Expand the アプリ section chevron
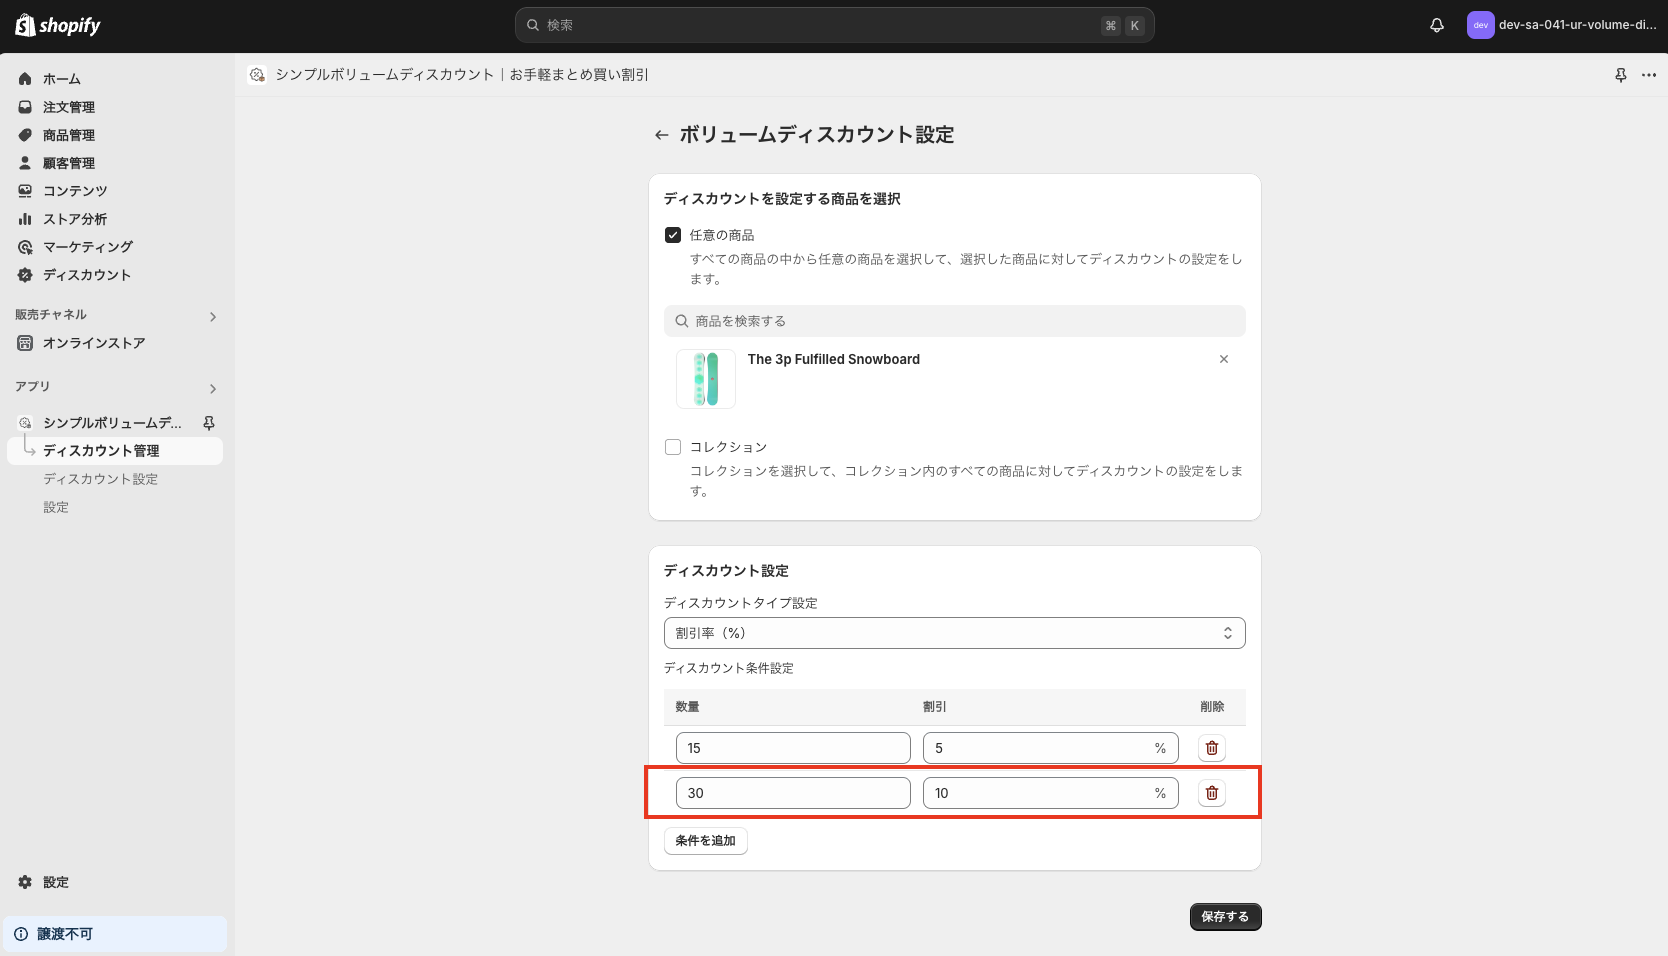Image resolution: width=1668 pixels, height=956 pixels. click(x=212, y=388)
